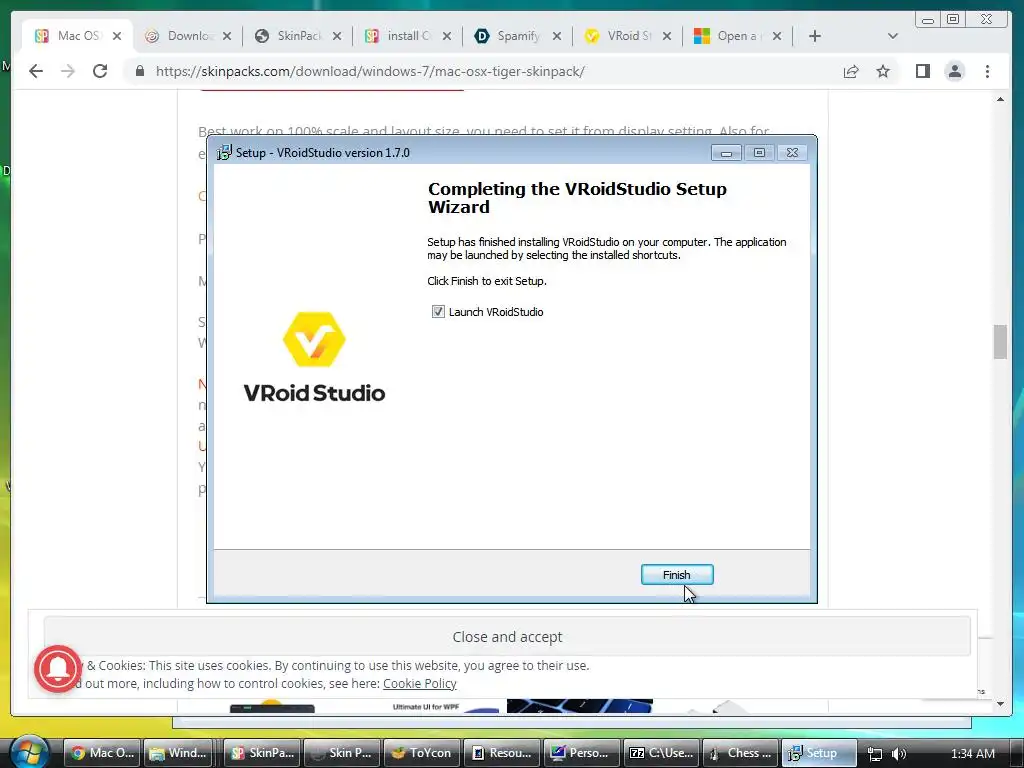Open the Chess taskbar button
The image size is (1024, 768).
742,753
